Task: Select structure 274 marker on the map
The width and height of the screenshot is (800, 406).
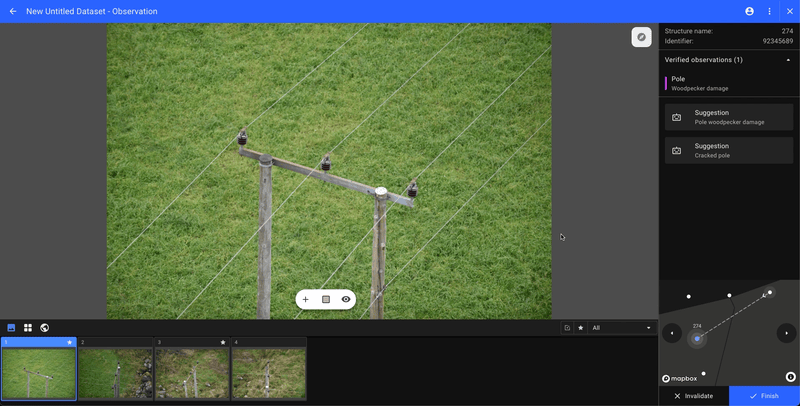Action: click(697, 339)
